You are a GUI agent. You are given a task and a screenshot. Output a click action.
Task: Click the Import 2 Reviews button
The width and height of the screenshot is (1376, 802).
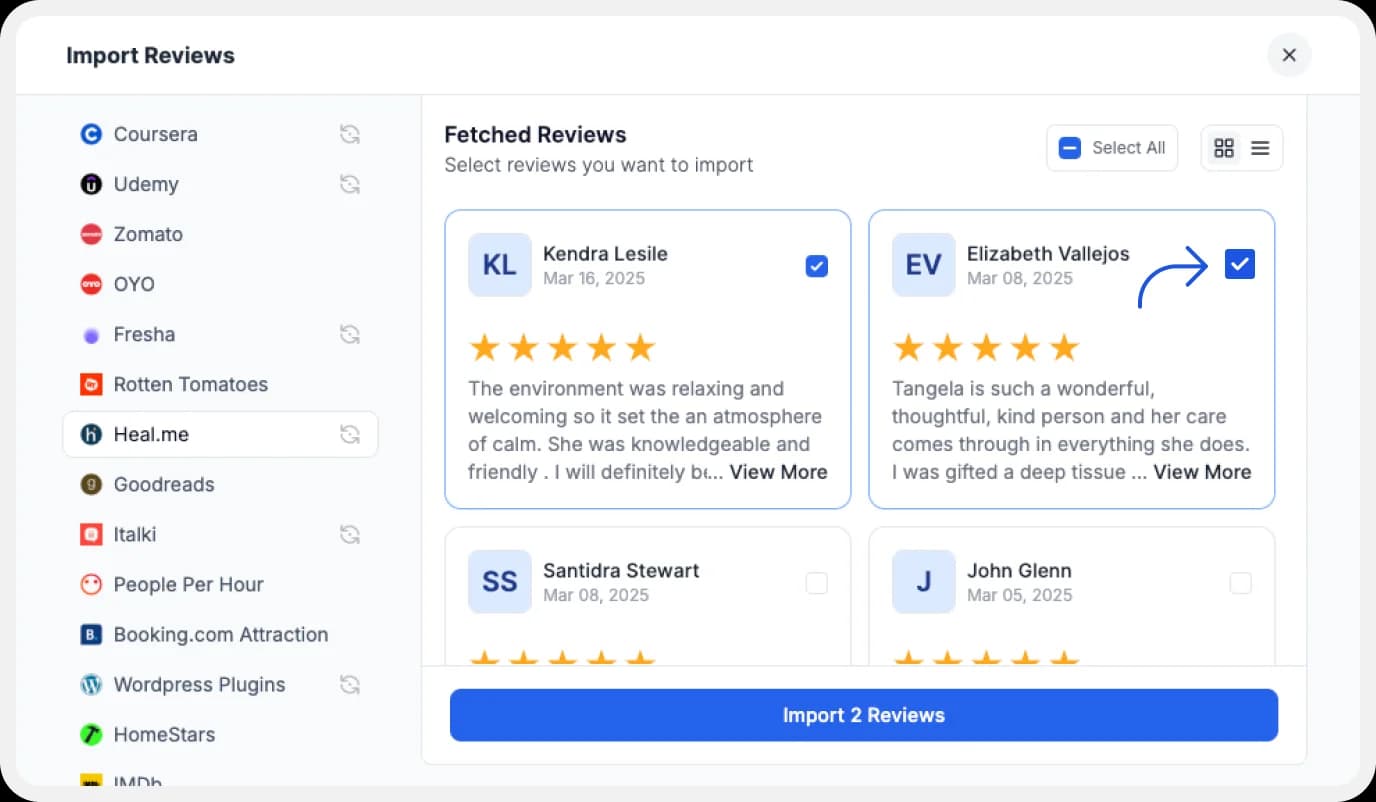tap(863, 715)
